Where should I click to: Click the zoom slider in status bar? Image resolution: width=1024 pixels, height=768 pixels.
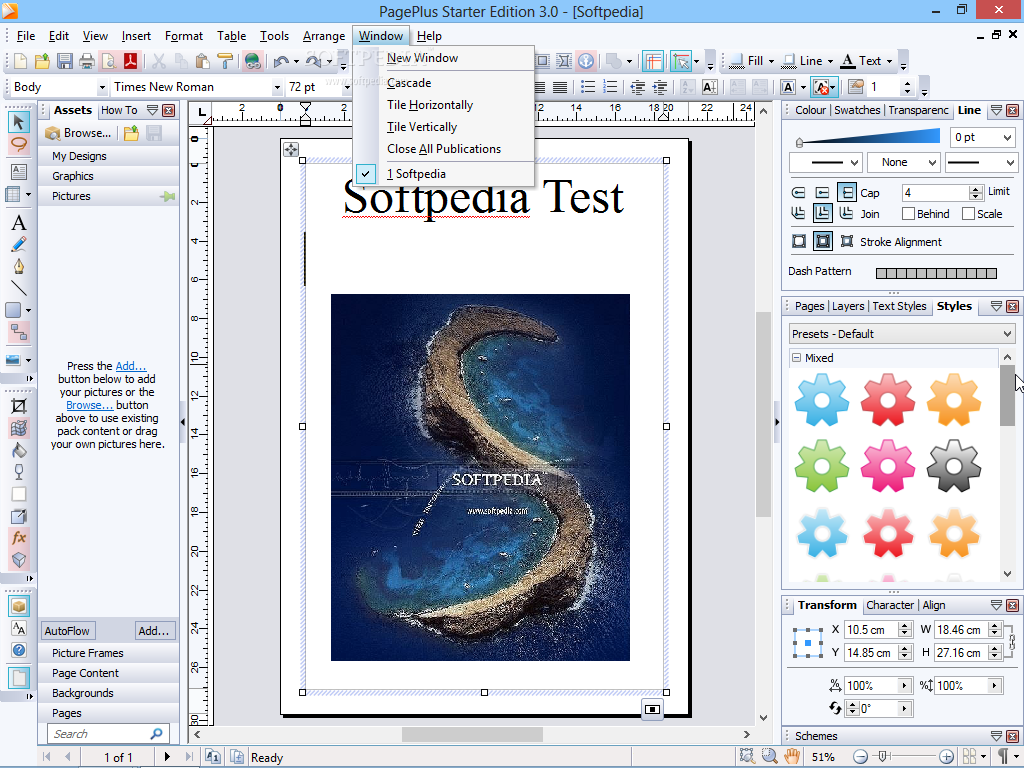point(903,757)
